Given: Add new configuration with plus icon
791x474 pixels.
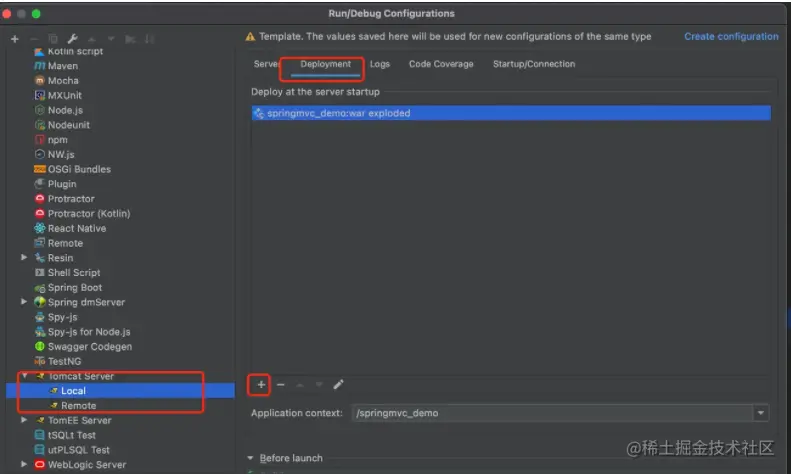Looking at the screenshot, I should click(15, 39).
